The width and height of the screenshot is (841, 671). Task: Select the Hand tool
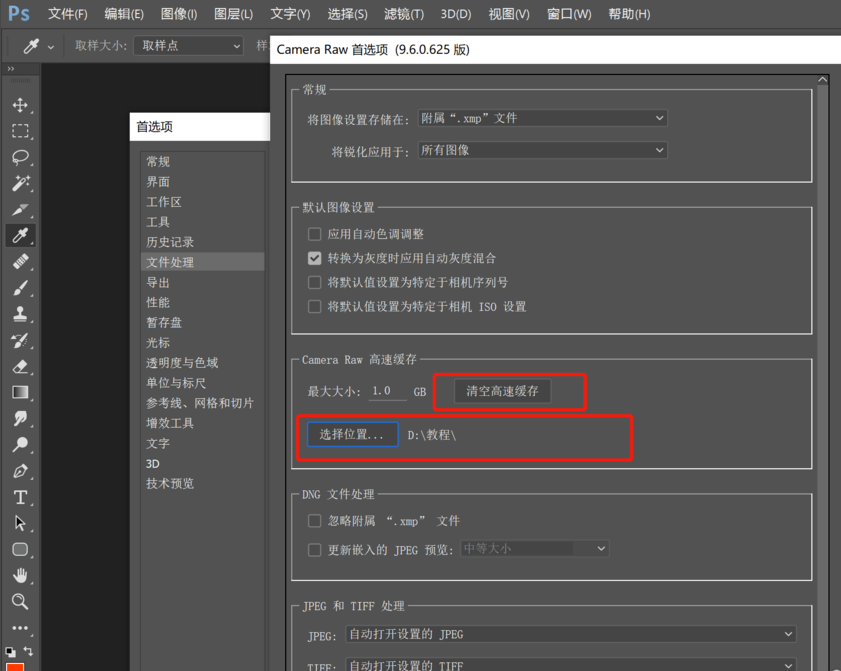(x=20, y=575)
